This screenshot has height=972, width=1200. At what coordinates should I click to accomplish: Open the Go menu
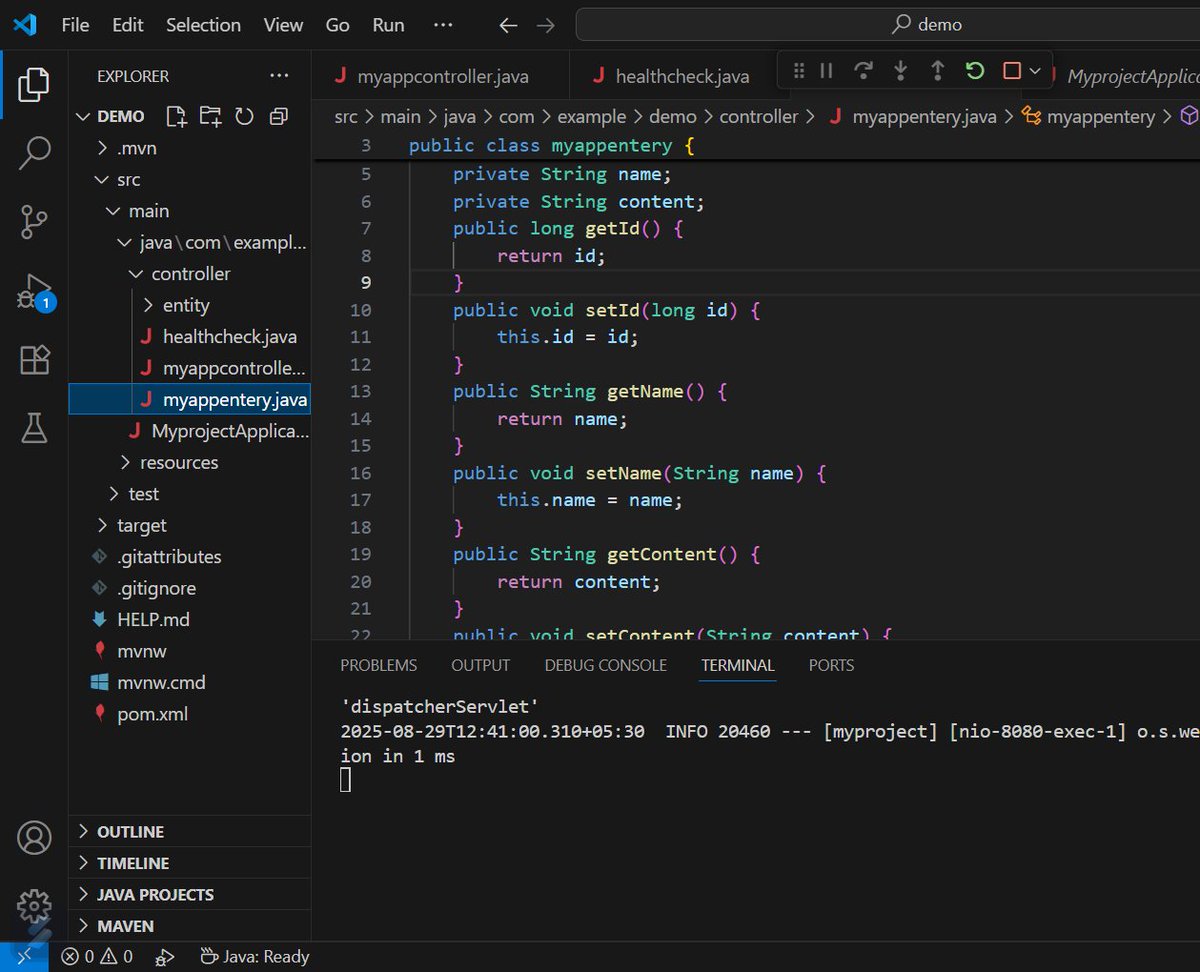click(x=337, y=25)
